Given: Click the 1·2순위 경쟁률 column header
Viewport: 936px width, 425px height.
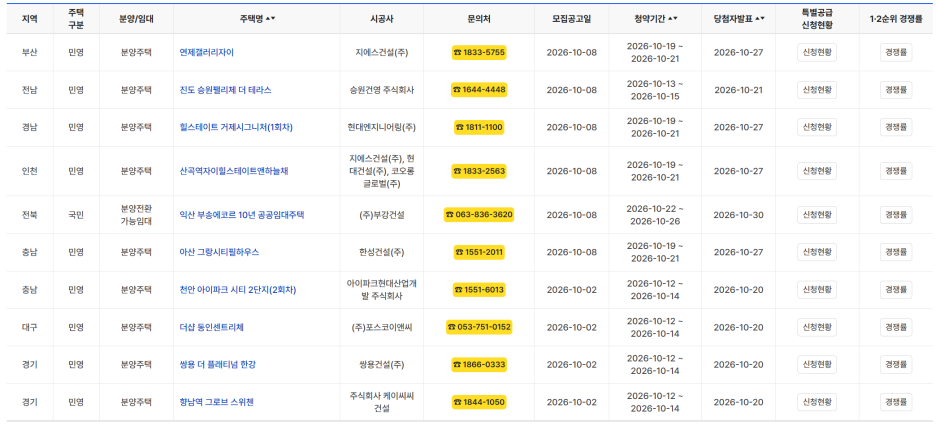Looking at the screenshot, I should coord(897,19).
